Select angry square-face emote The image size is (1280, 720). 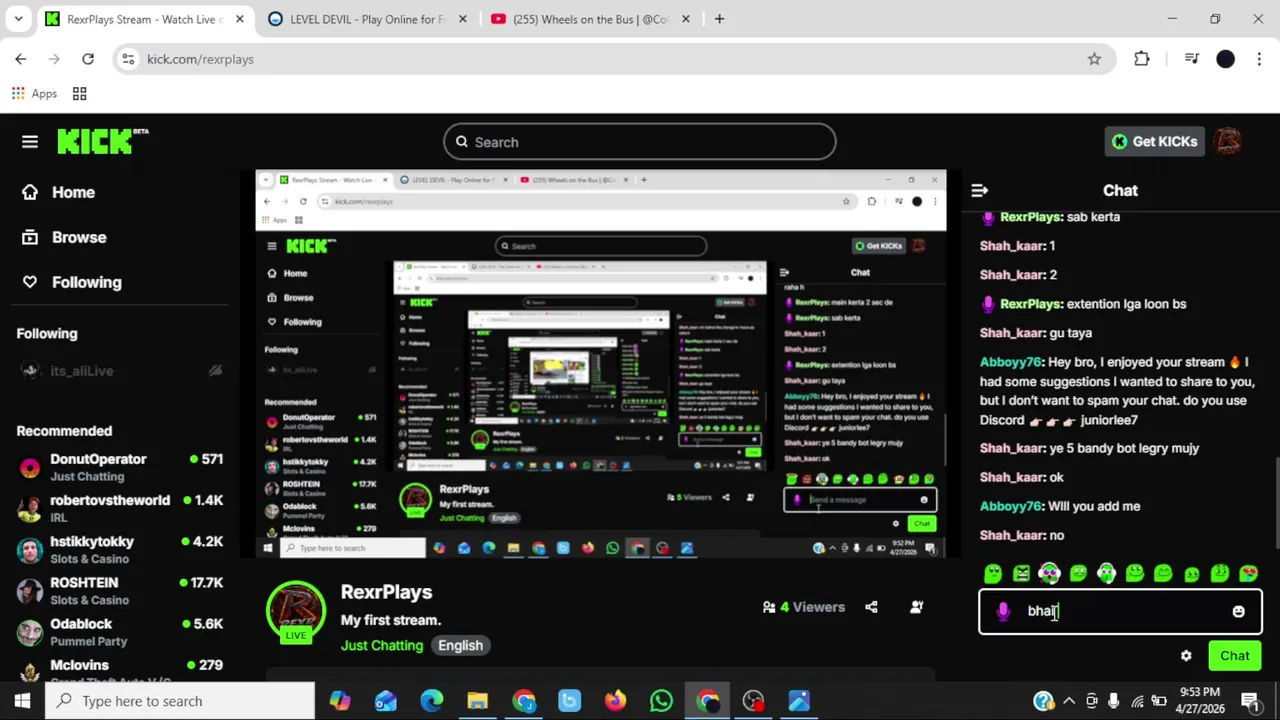1021,573
